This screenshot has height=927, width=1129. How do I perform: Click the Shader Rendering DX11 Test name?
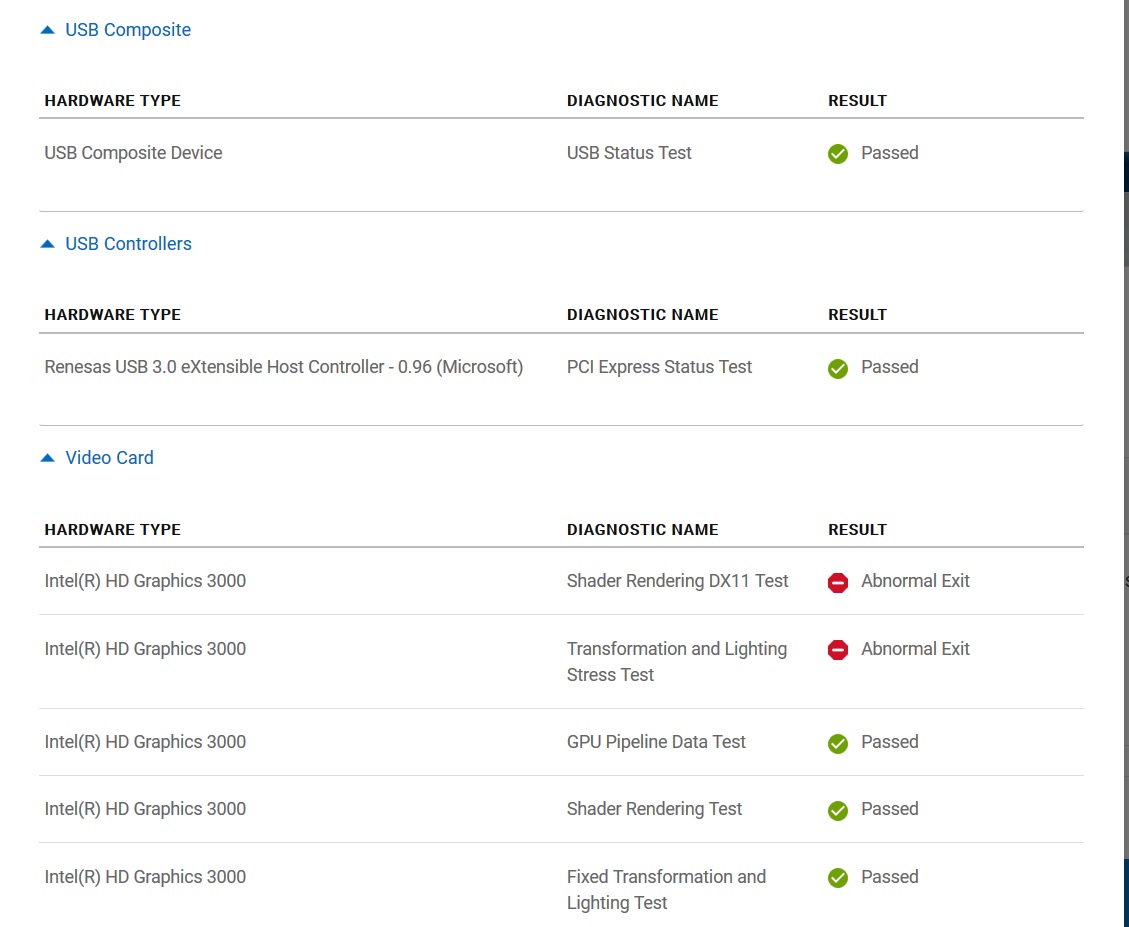pyautogui.click(x=677, y=581)
